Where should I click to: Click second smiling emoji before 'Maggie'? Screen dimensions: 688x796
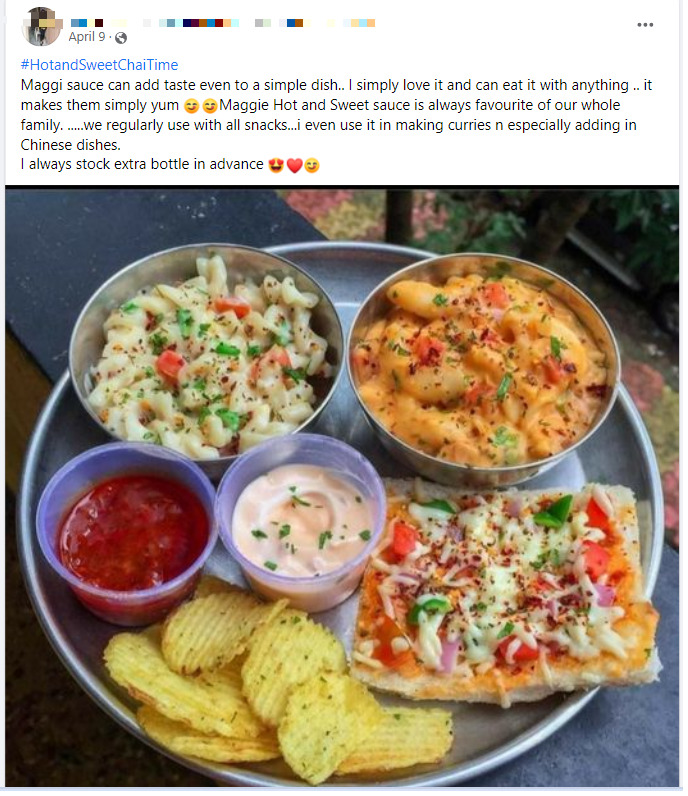[x=210, y=106]
